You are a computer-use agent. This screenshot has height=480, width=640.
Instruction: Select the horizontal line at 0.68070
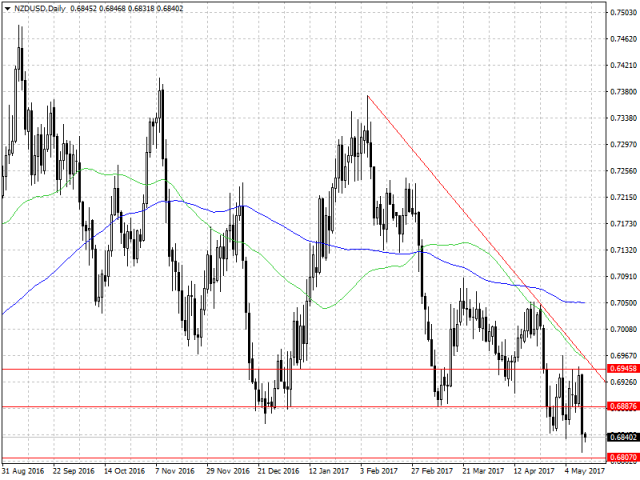tap(304, 458)
